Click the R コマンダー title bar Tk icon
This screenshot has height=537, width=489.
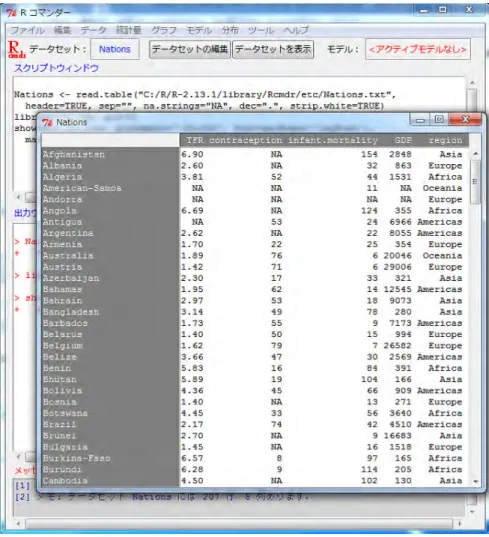pyautogui.click(x=12, y=13)
